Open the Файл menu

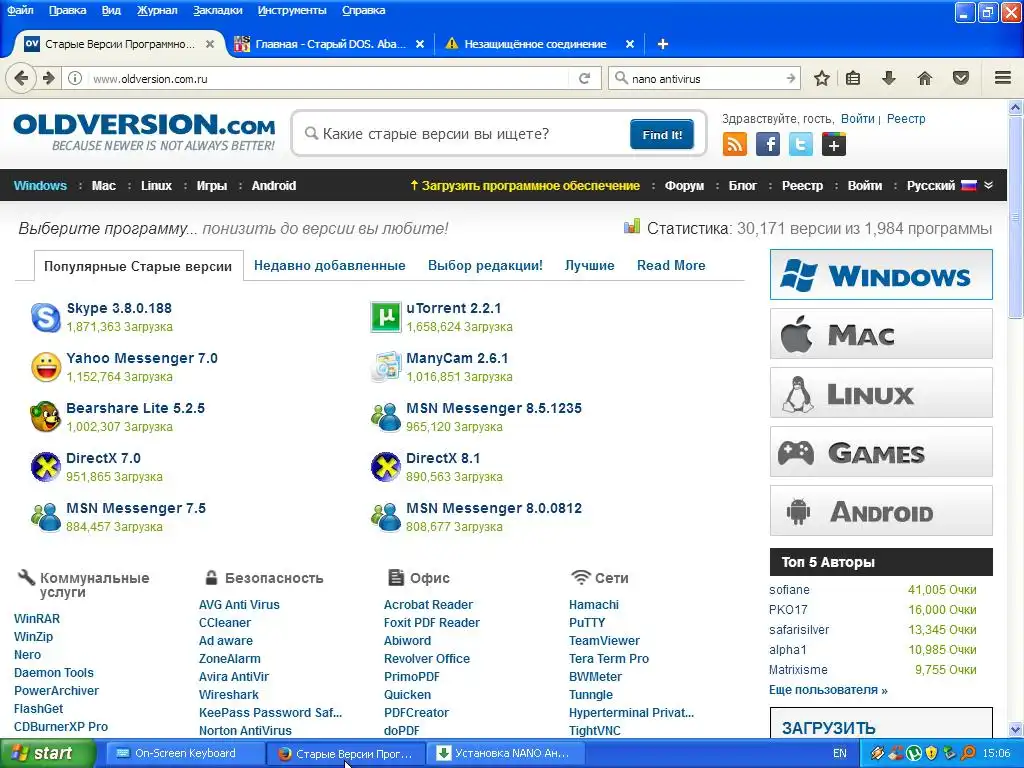(x=20, y=10)
